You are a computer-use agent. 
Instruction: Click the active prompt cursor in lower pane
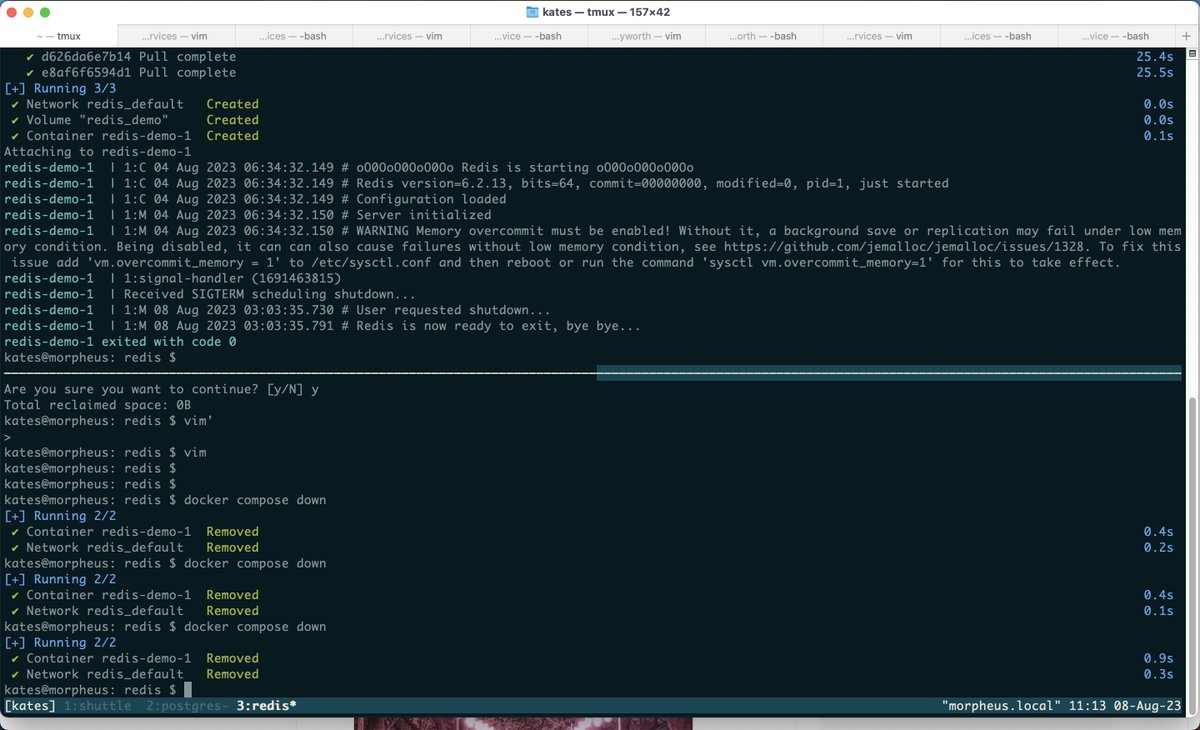(188, 690)
